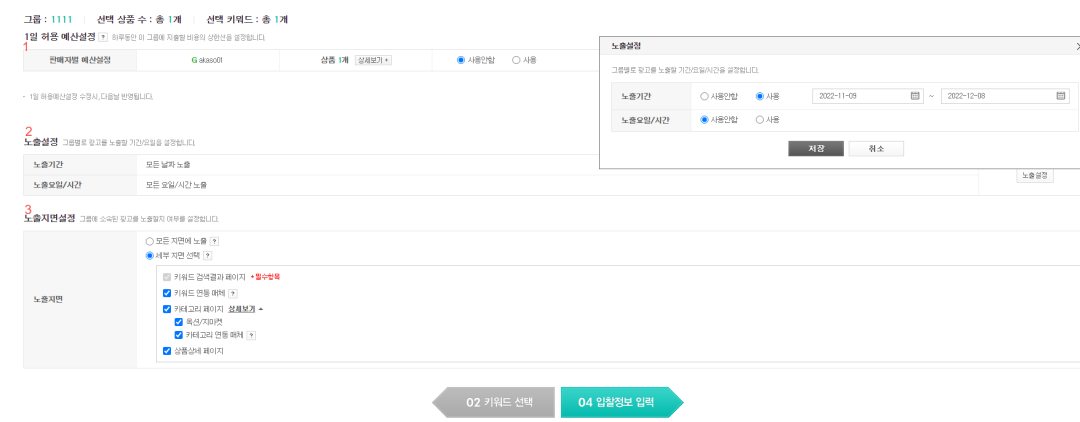Uncheck 옥션/지마켓 checkbox
This screenshot has height=422, width=1080.
coord(179,321)
